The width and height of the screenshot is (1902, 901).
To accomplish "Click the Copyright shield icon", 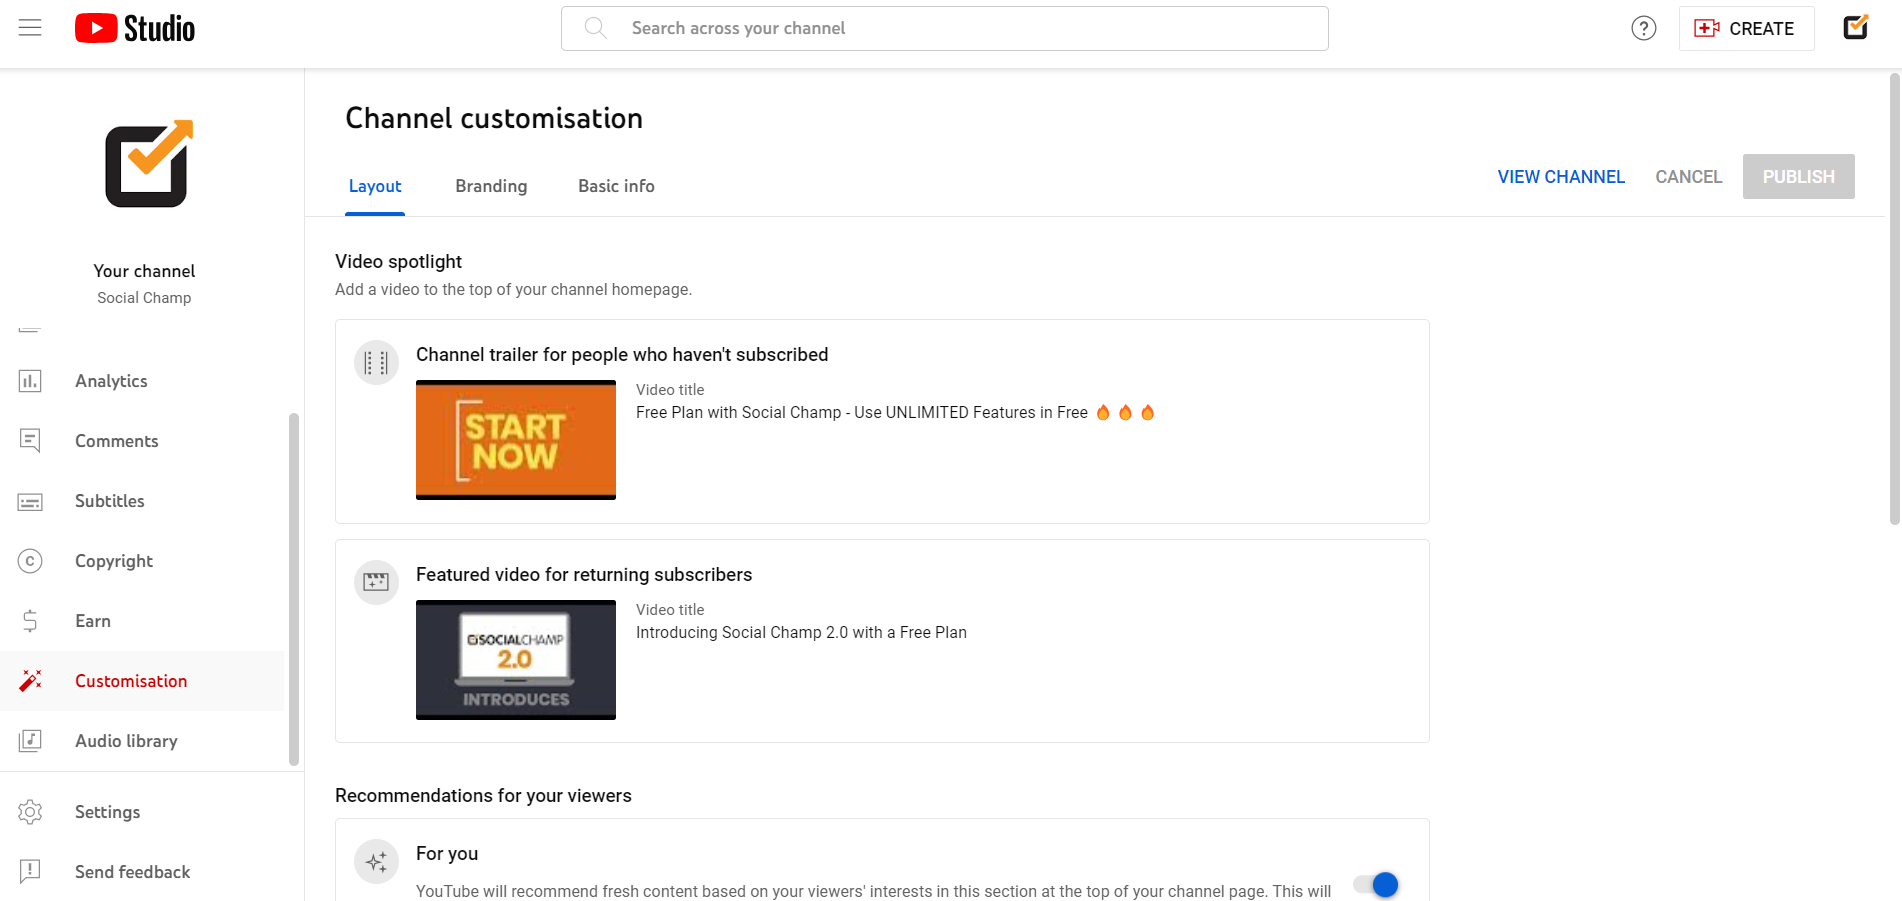I will point(30,561).
